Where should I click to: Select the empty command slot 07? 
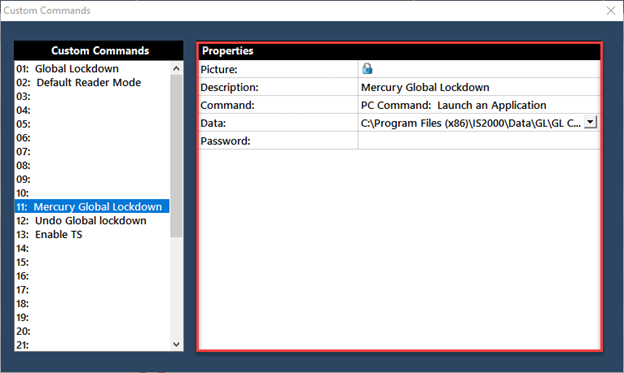[92, 152]
